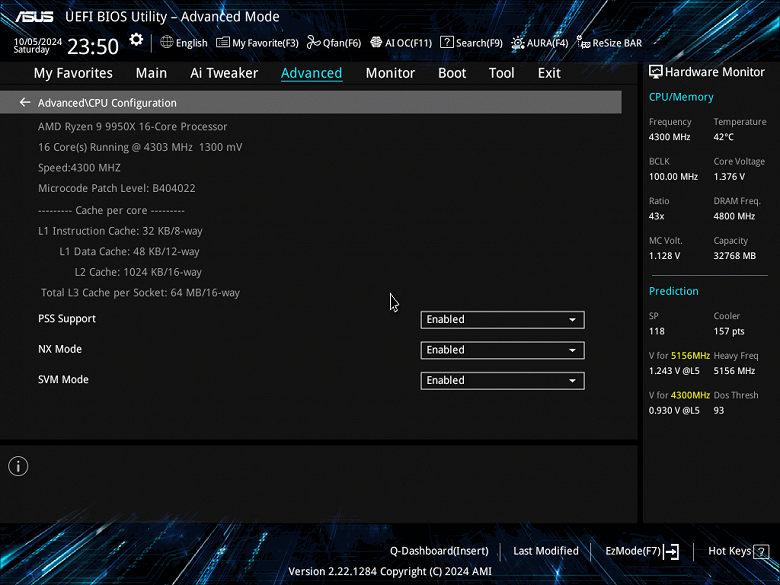Expand the NX Mode dropdown

coord(502,350)
